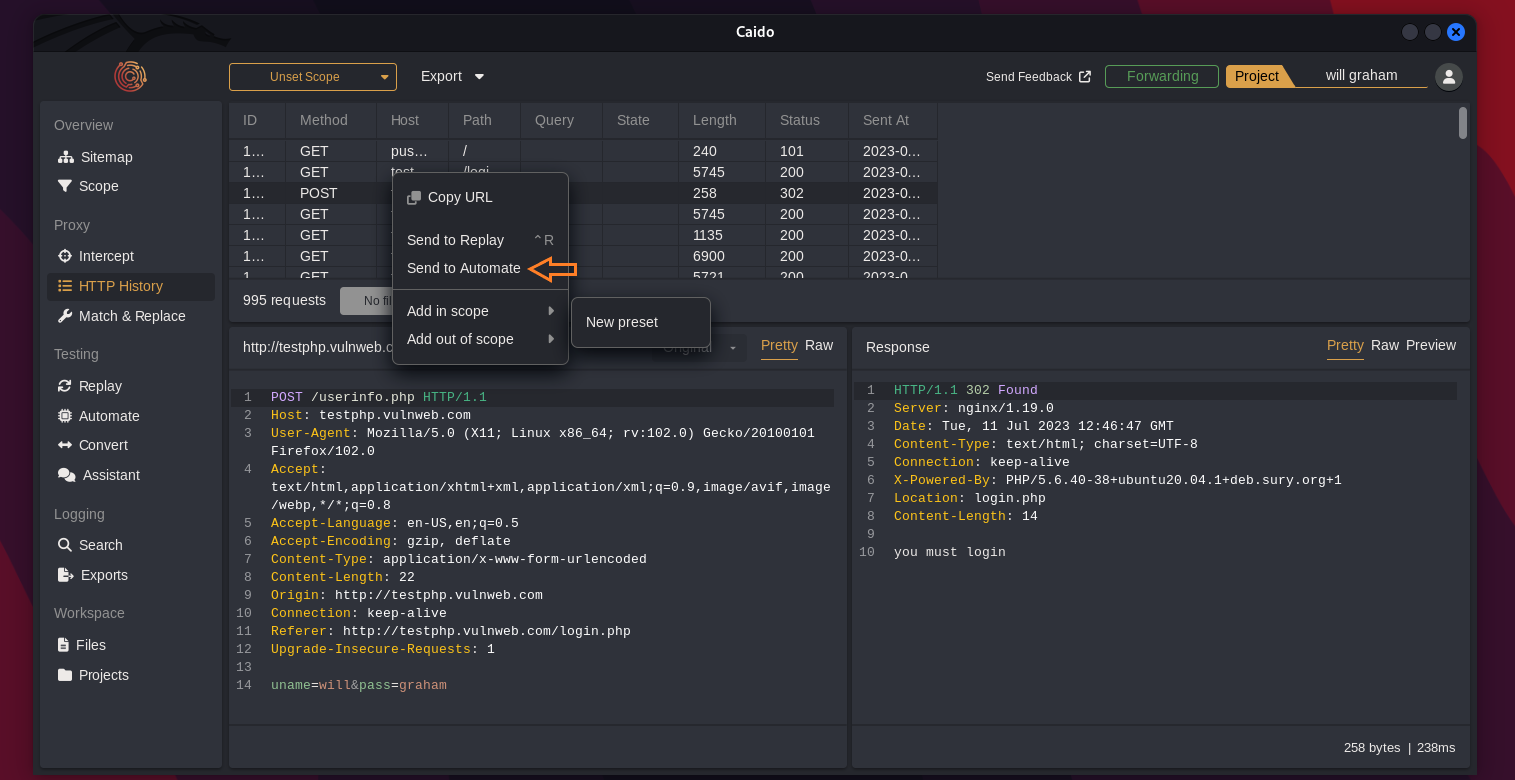Screen dimensions: 1515x780
Task: Click the Scope funnel icon in sidebar
Action: (x=65, y=186)
